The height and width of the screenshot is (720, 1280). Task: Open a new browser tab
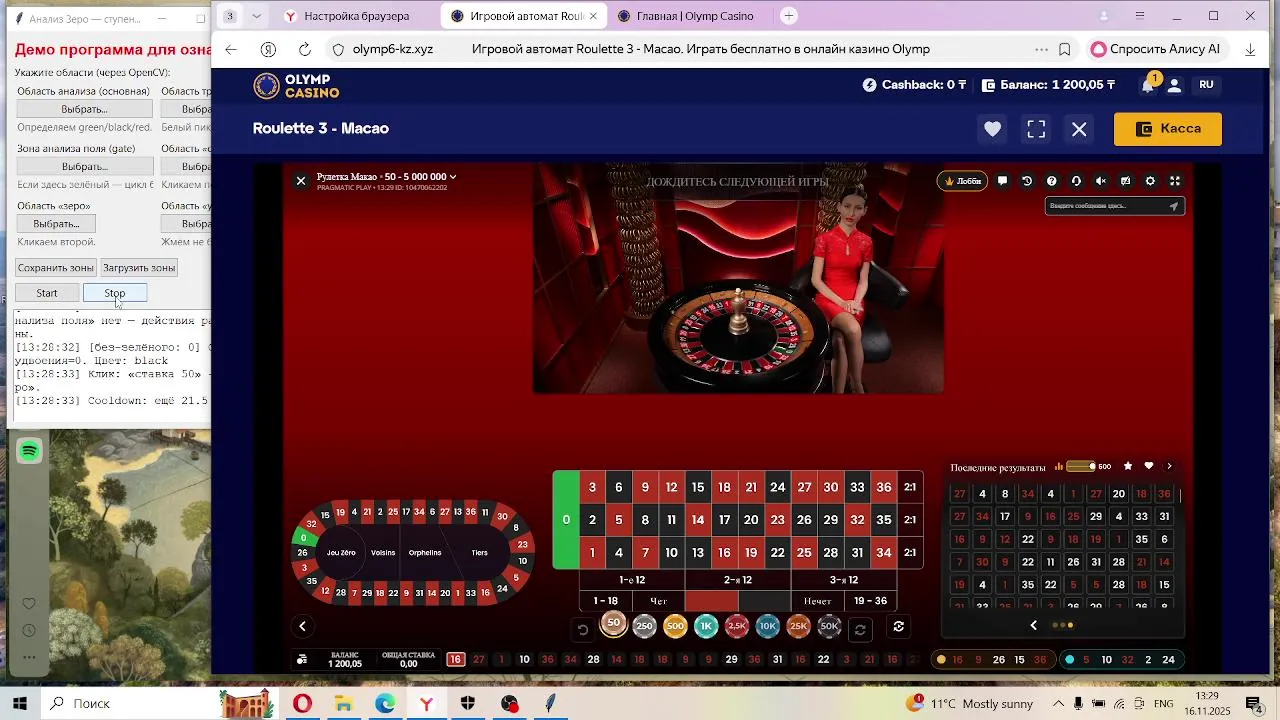click(x=789, y=16)
